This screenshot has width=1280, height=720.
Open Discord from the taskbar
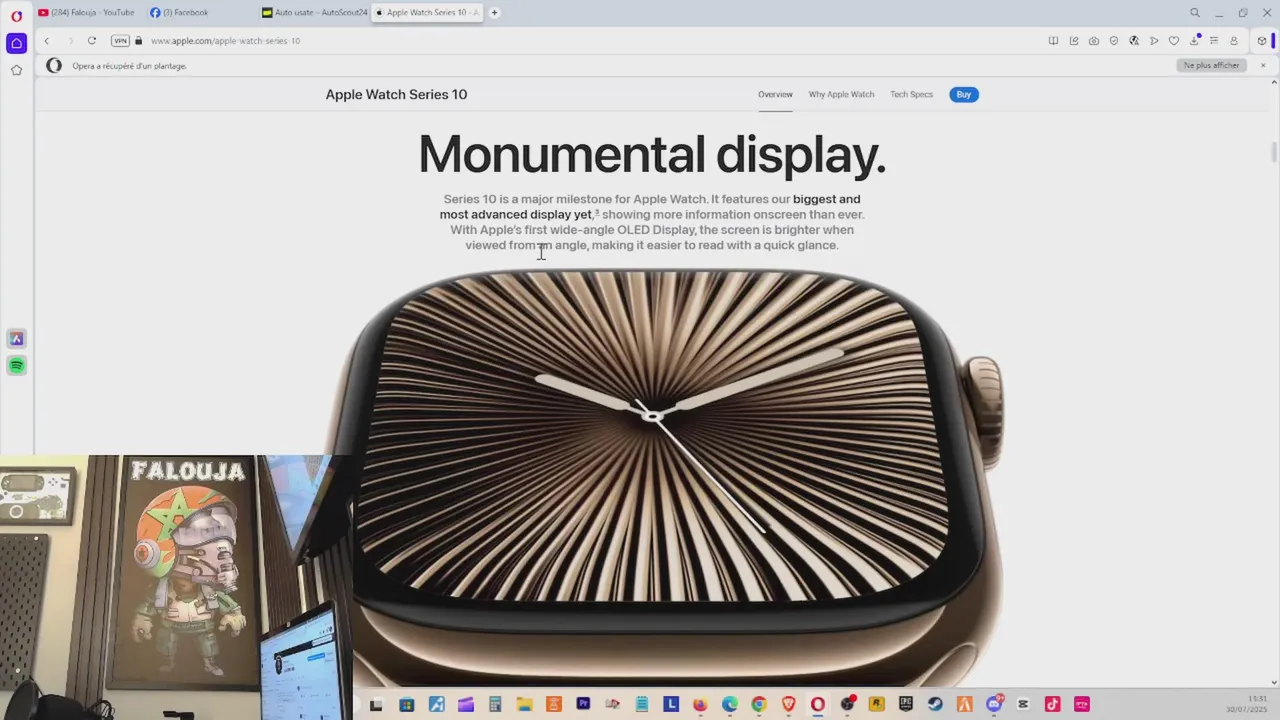(994, 704)
